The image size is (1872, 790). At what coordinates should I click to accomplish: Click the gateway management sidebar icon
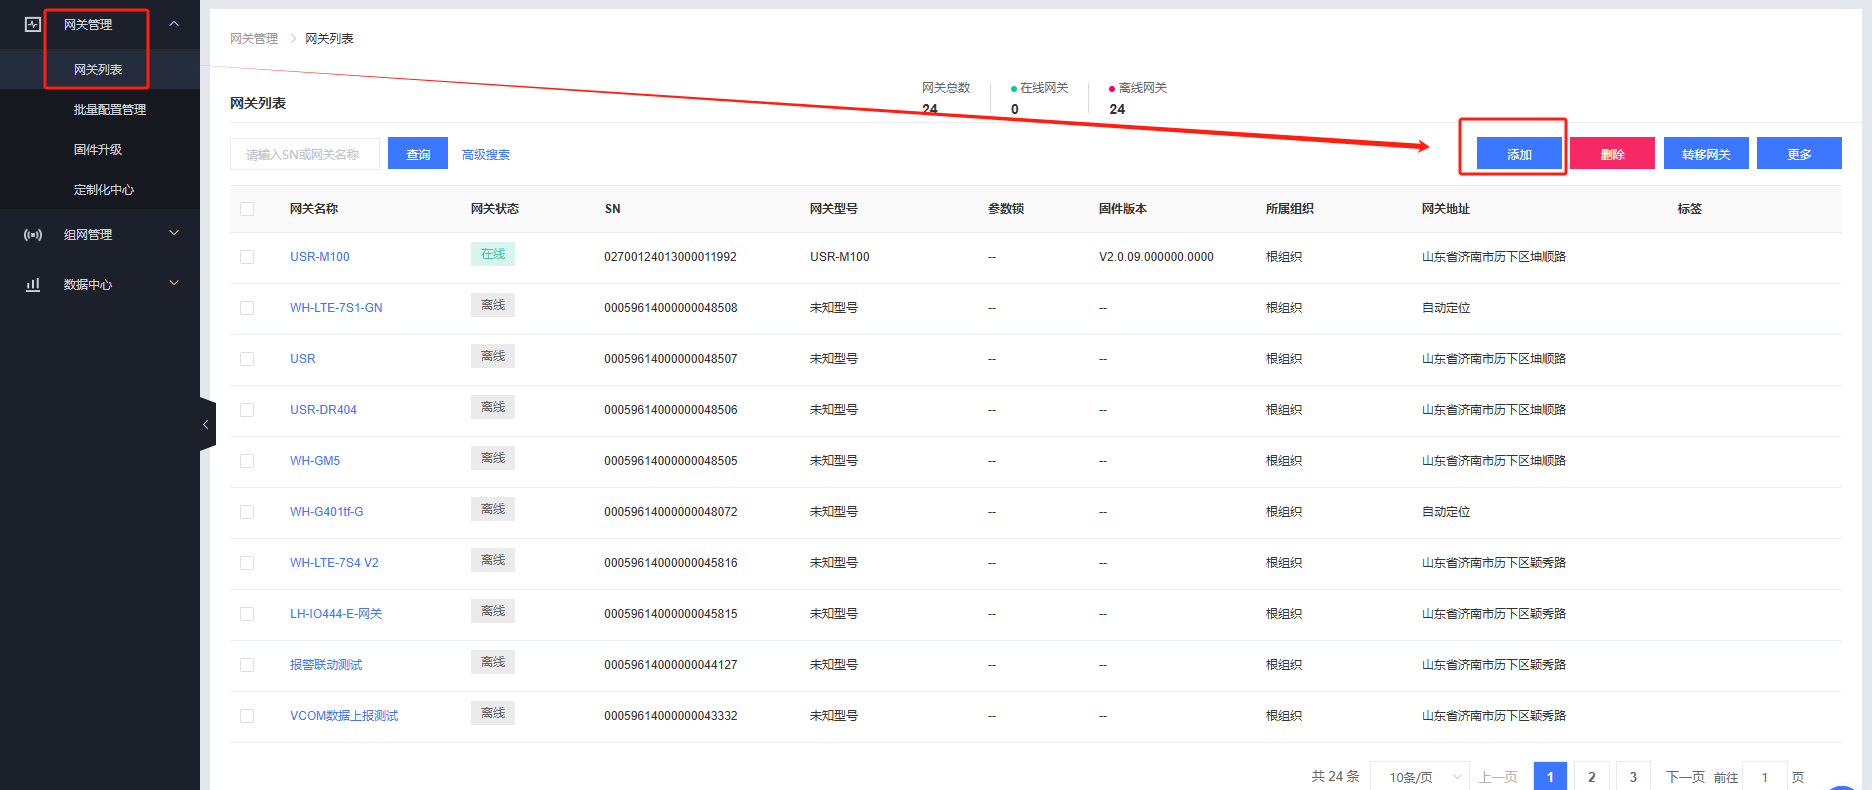pos(33,24)
